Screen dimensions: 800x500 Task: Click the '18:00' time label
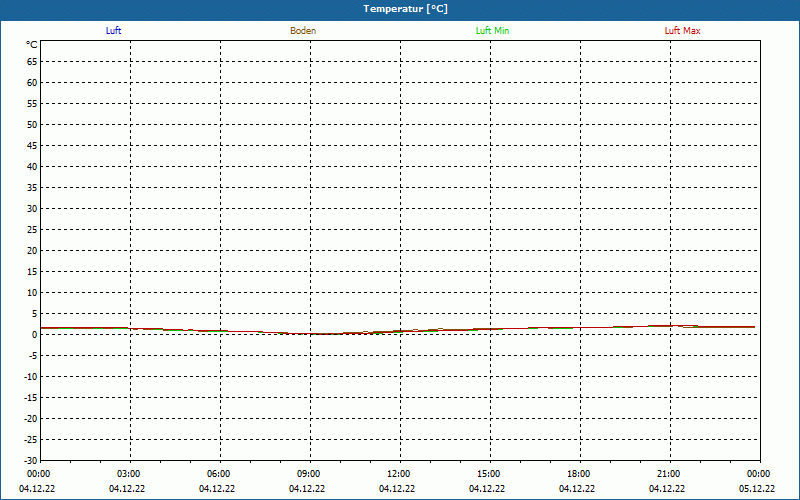tap(579, 474)
